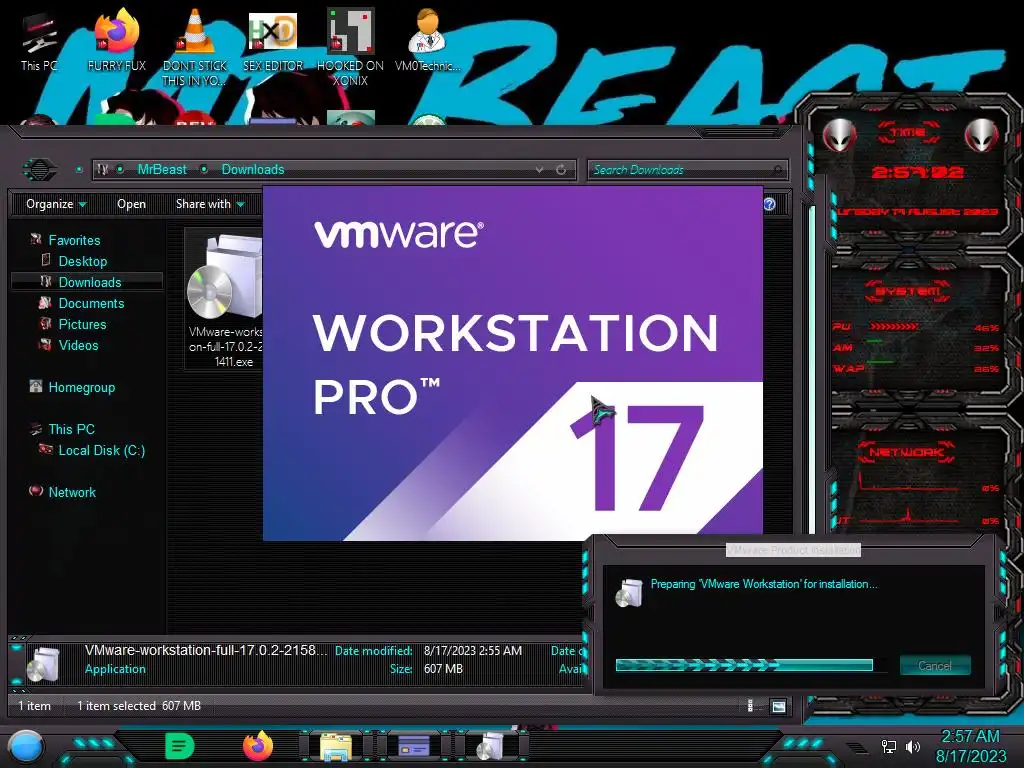This screenshot has height=768, width=1024.
Task: Open the green notes app on taskbar
Action: point(180,746)
